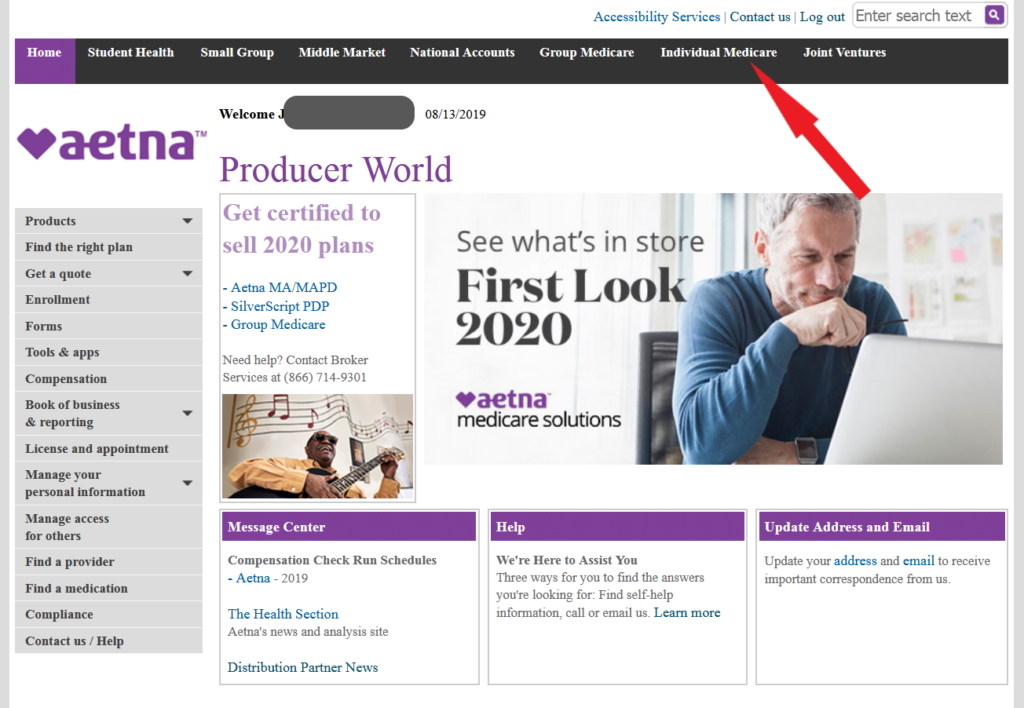
Task: Click the SilverScript PDP link
Action: tap(280, 306)
